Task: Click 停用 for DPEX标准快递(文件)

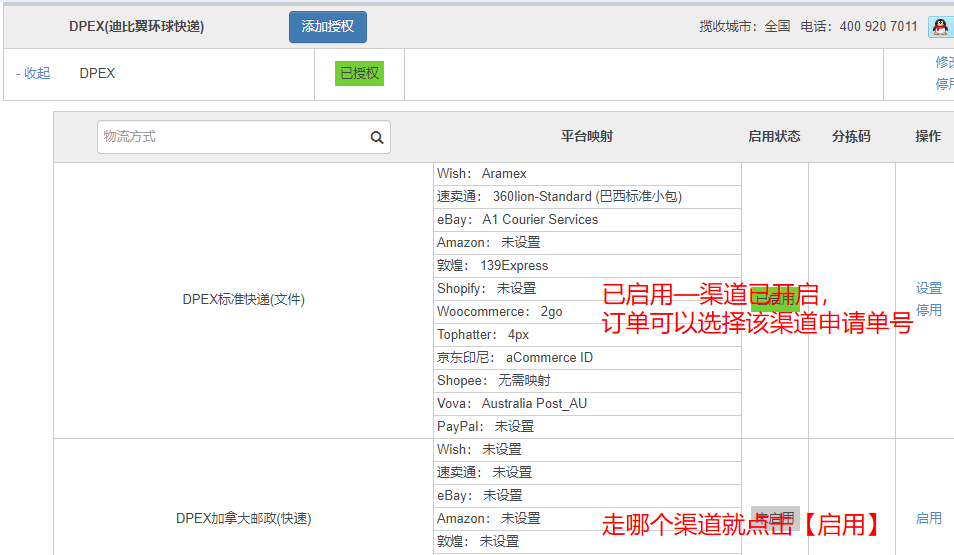Action: 928,310
